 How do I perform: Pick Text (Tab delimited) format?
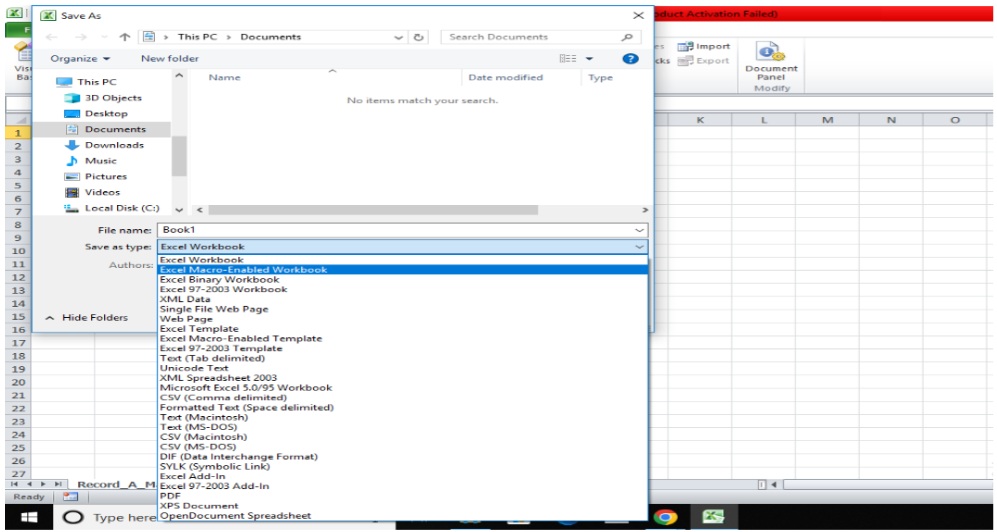402,358
